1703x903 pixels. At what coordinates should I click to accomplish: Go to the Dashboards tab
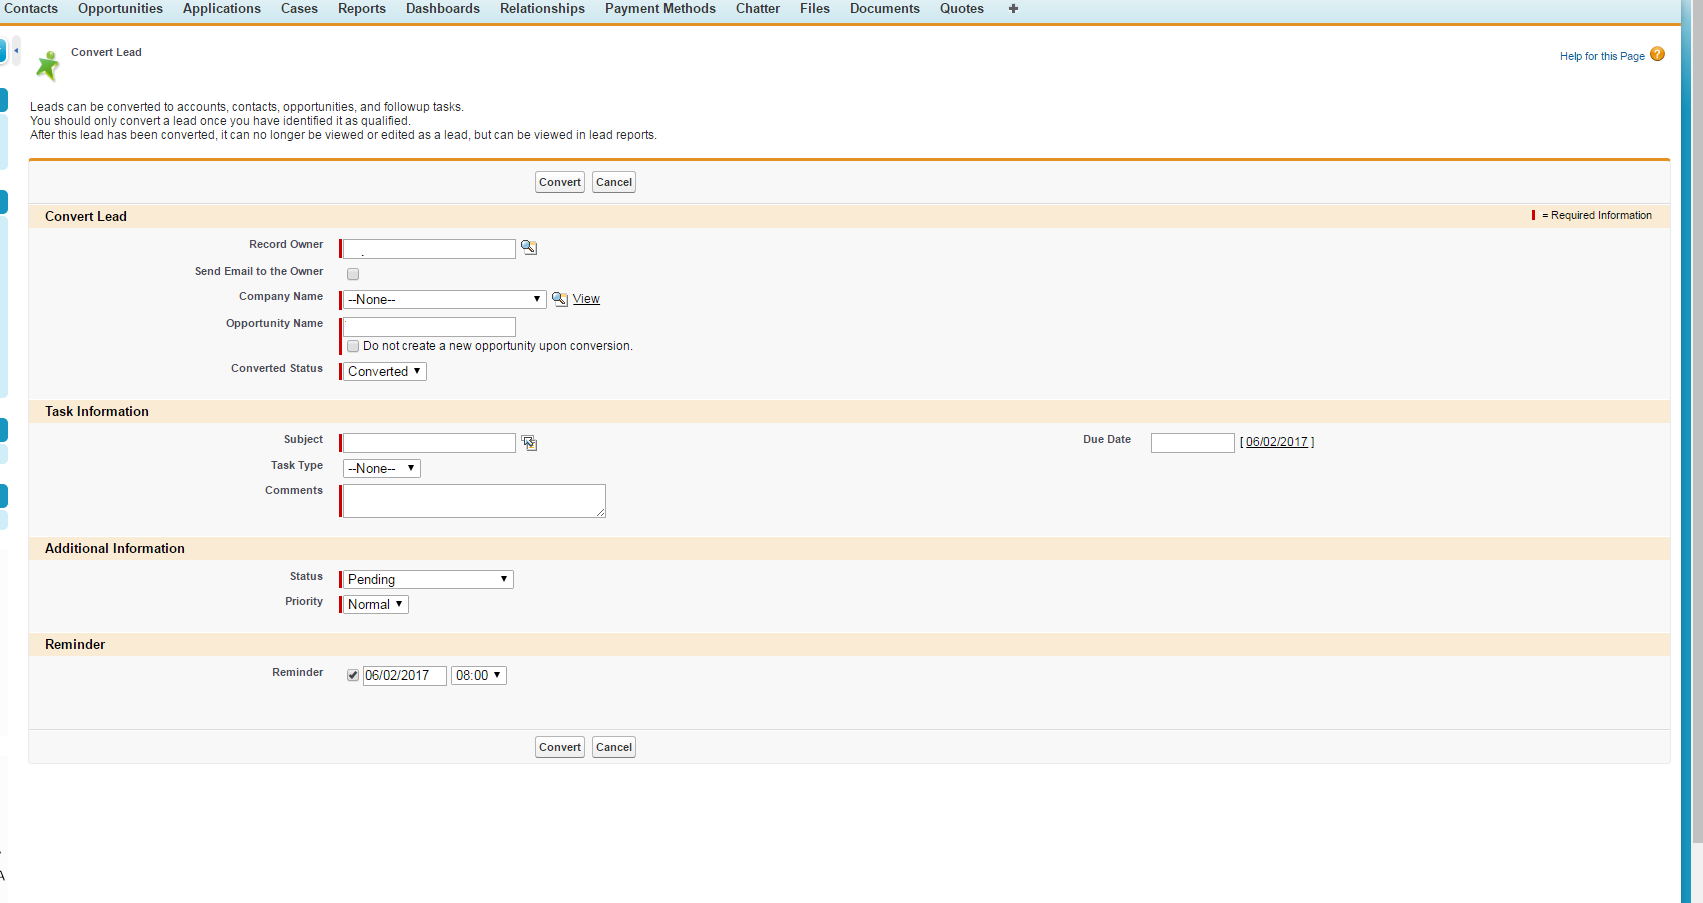coord(443,9)
